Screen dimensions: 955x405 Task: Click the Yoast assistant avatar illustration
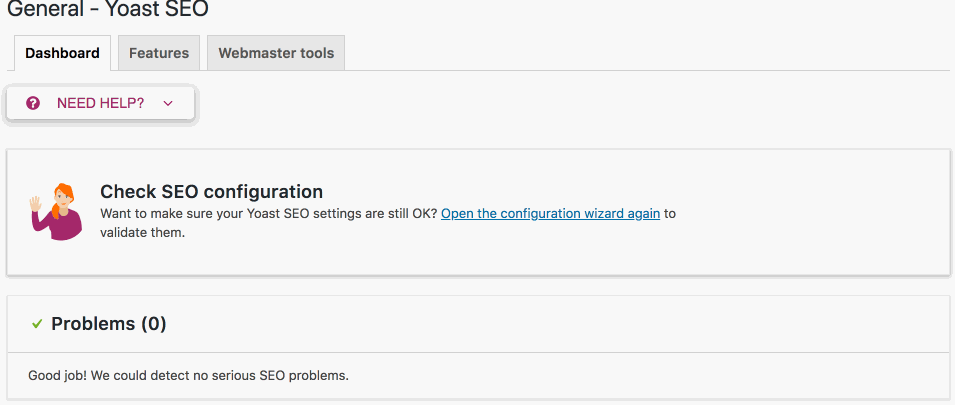click(x=55, y=212)
